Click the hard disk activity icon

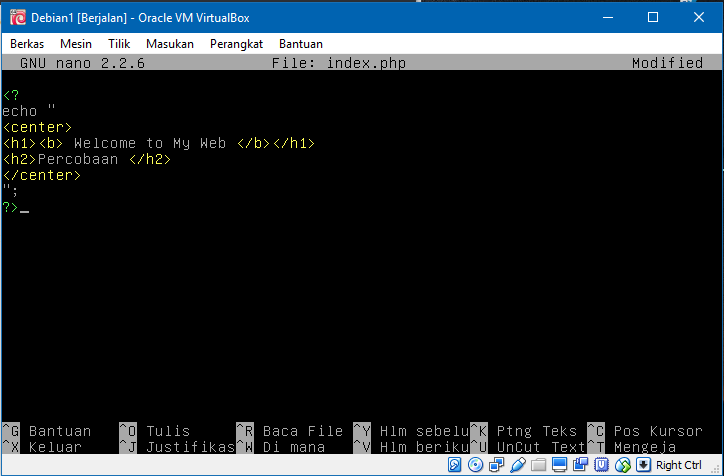[x=454, y=464]
